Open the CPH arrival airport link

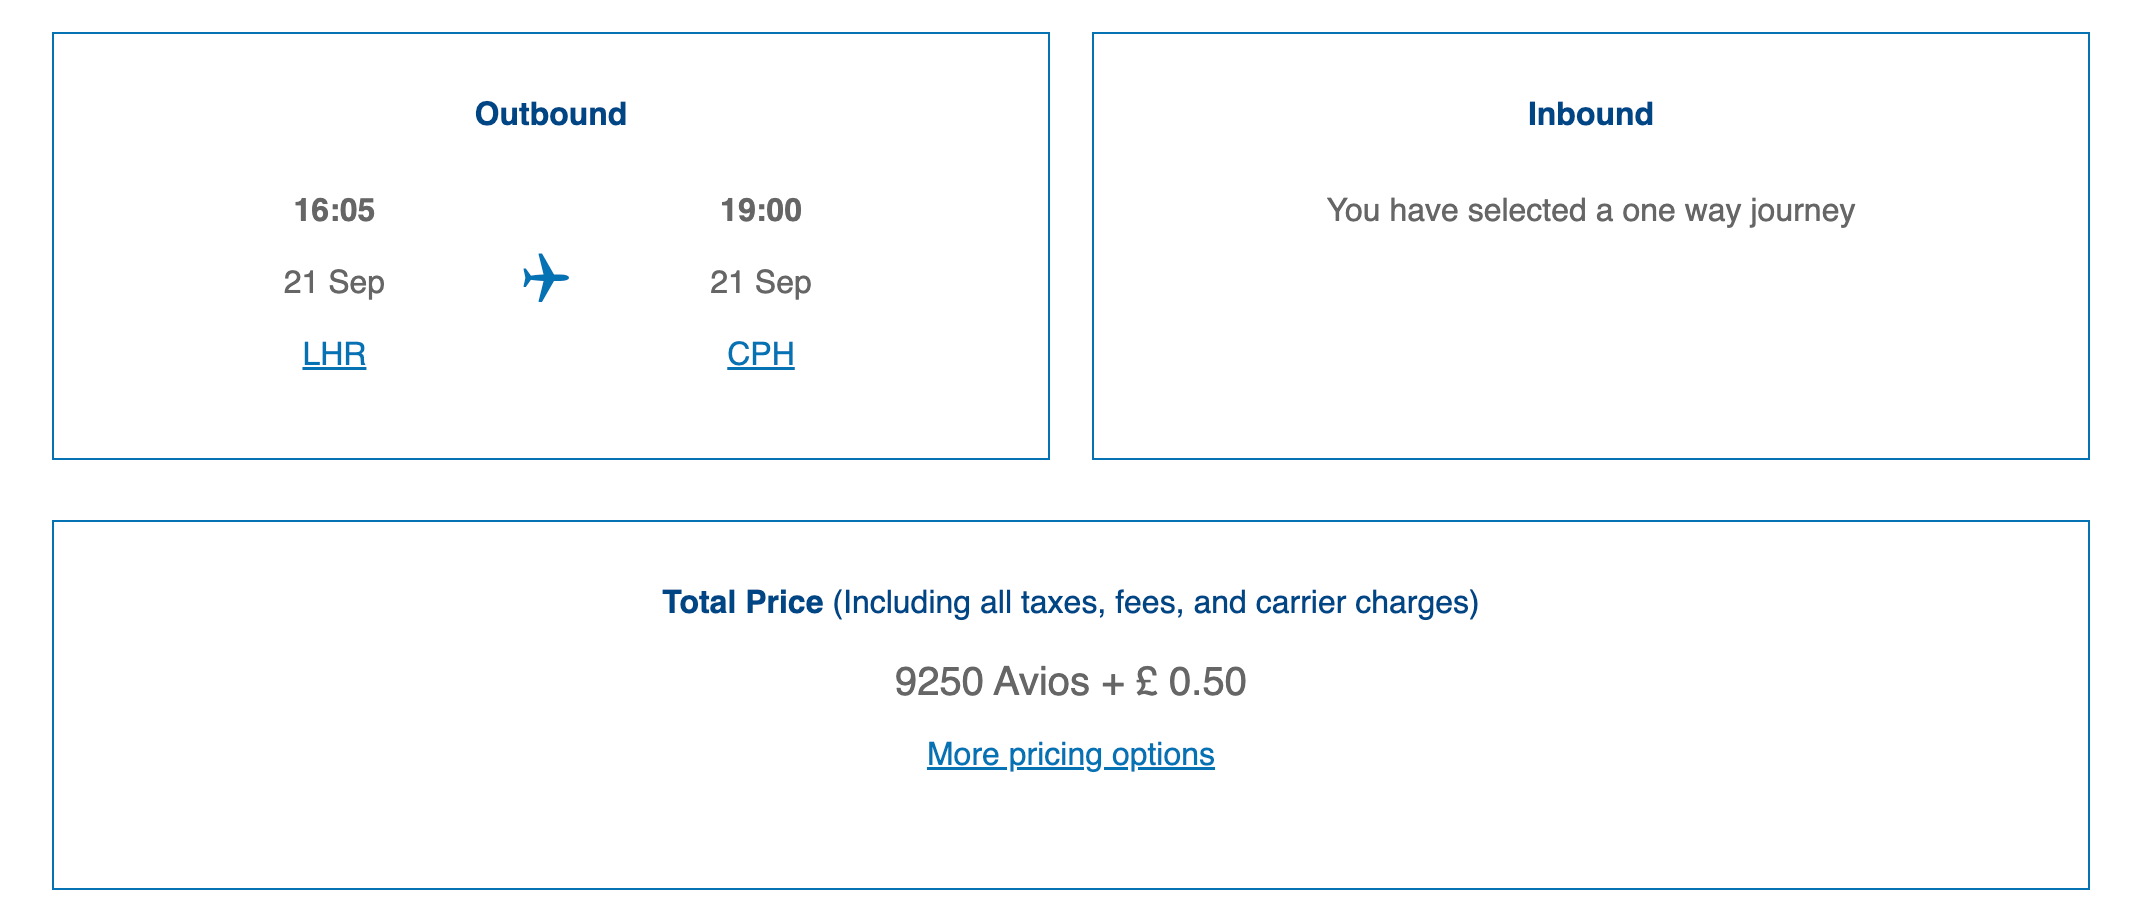pyautogui.click(x=760, y=354)
